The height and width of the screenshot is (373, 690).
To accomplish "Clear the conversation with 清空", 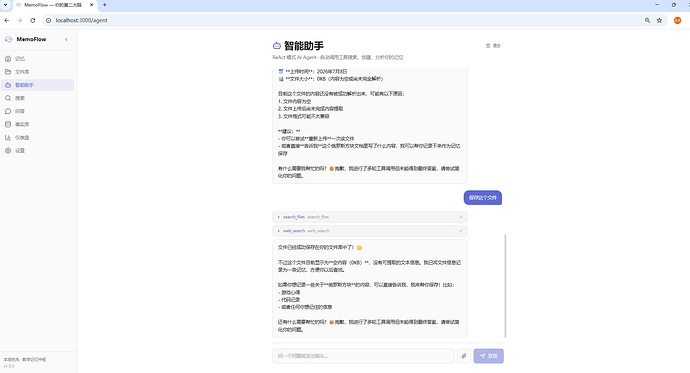I will (493, 46).
